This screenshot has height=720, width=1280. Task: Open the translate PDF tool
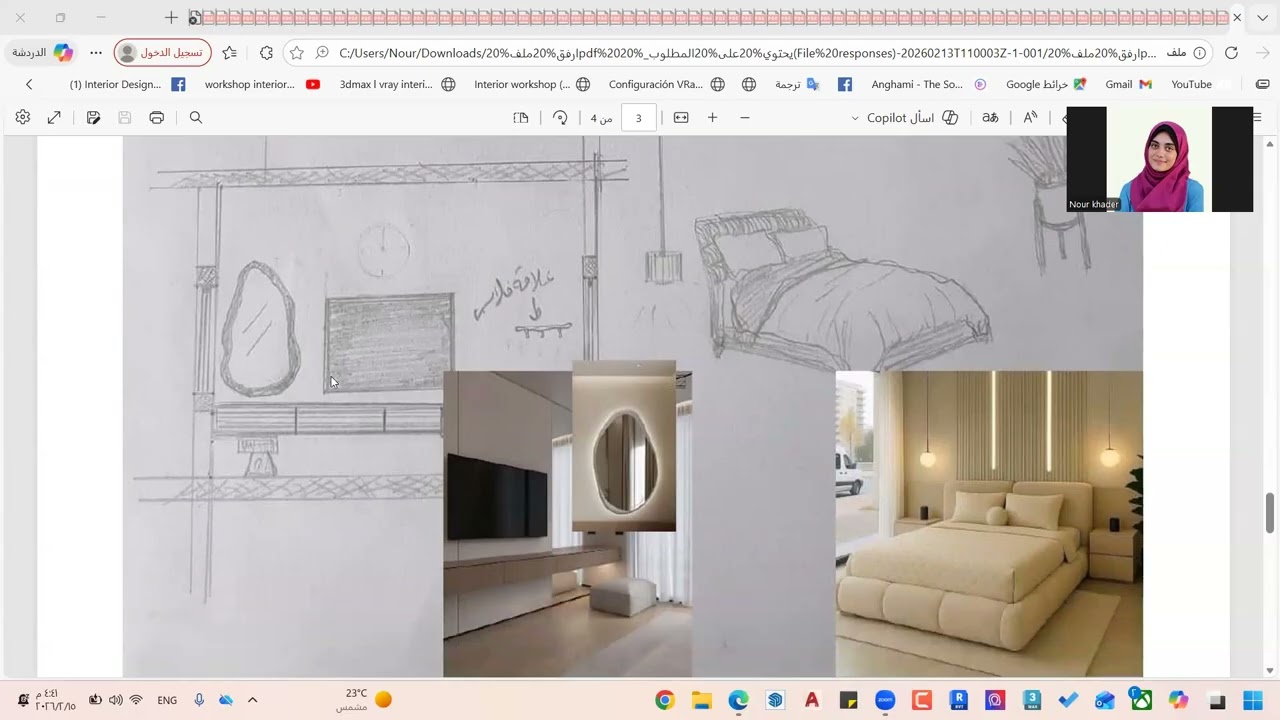990,118
